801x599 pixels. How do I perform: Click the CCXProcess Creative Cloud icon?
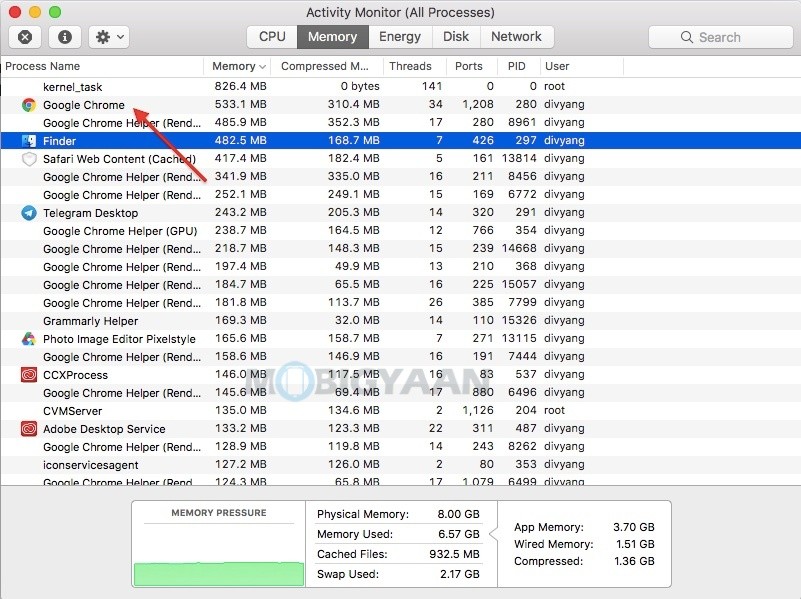pos(29,375)
